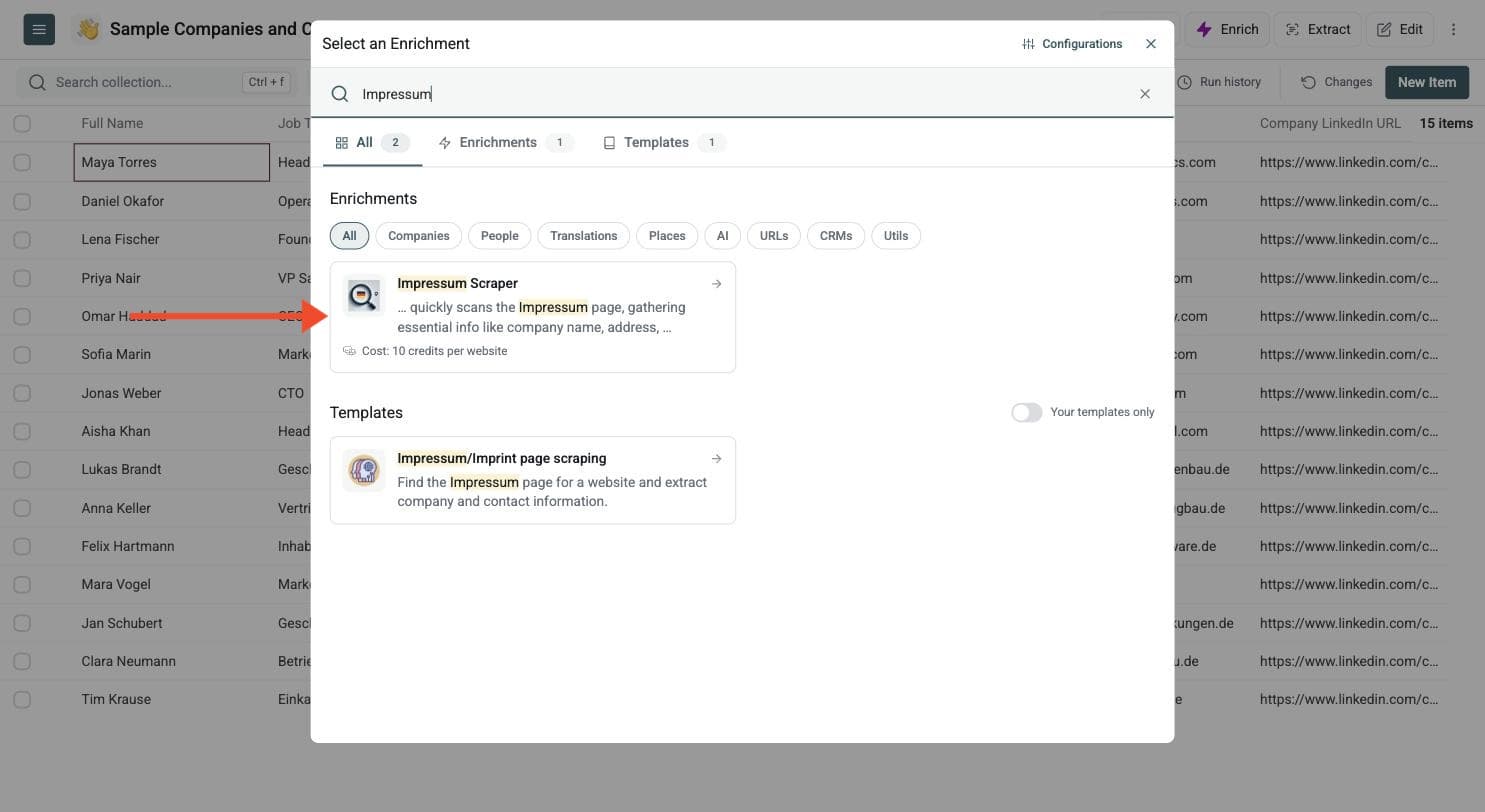
Task: Select the Jonas Weber name cell
Action: [171, 393]
